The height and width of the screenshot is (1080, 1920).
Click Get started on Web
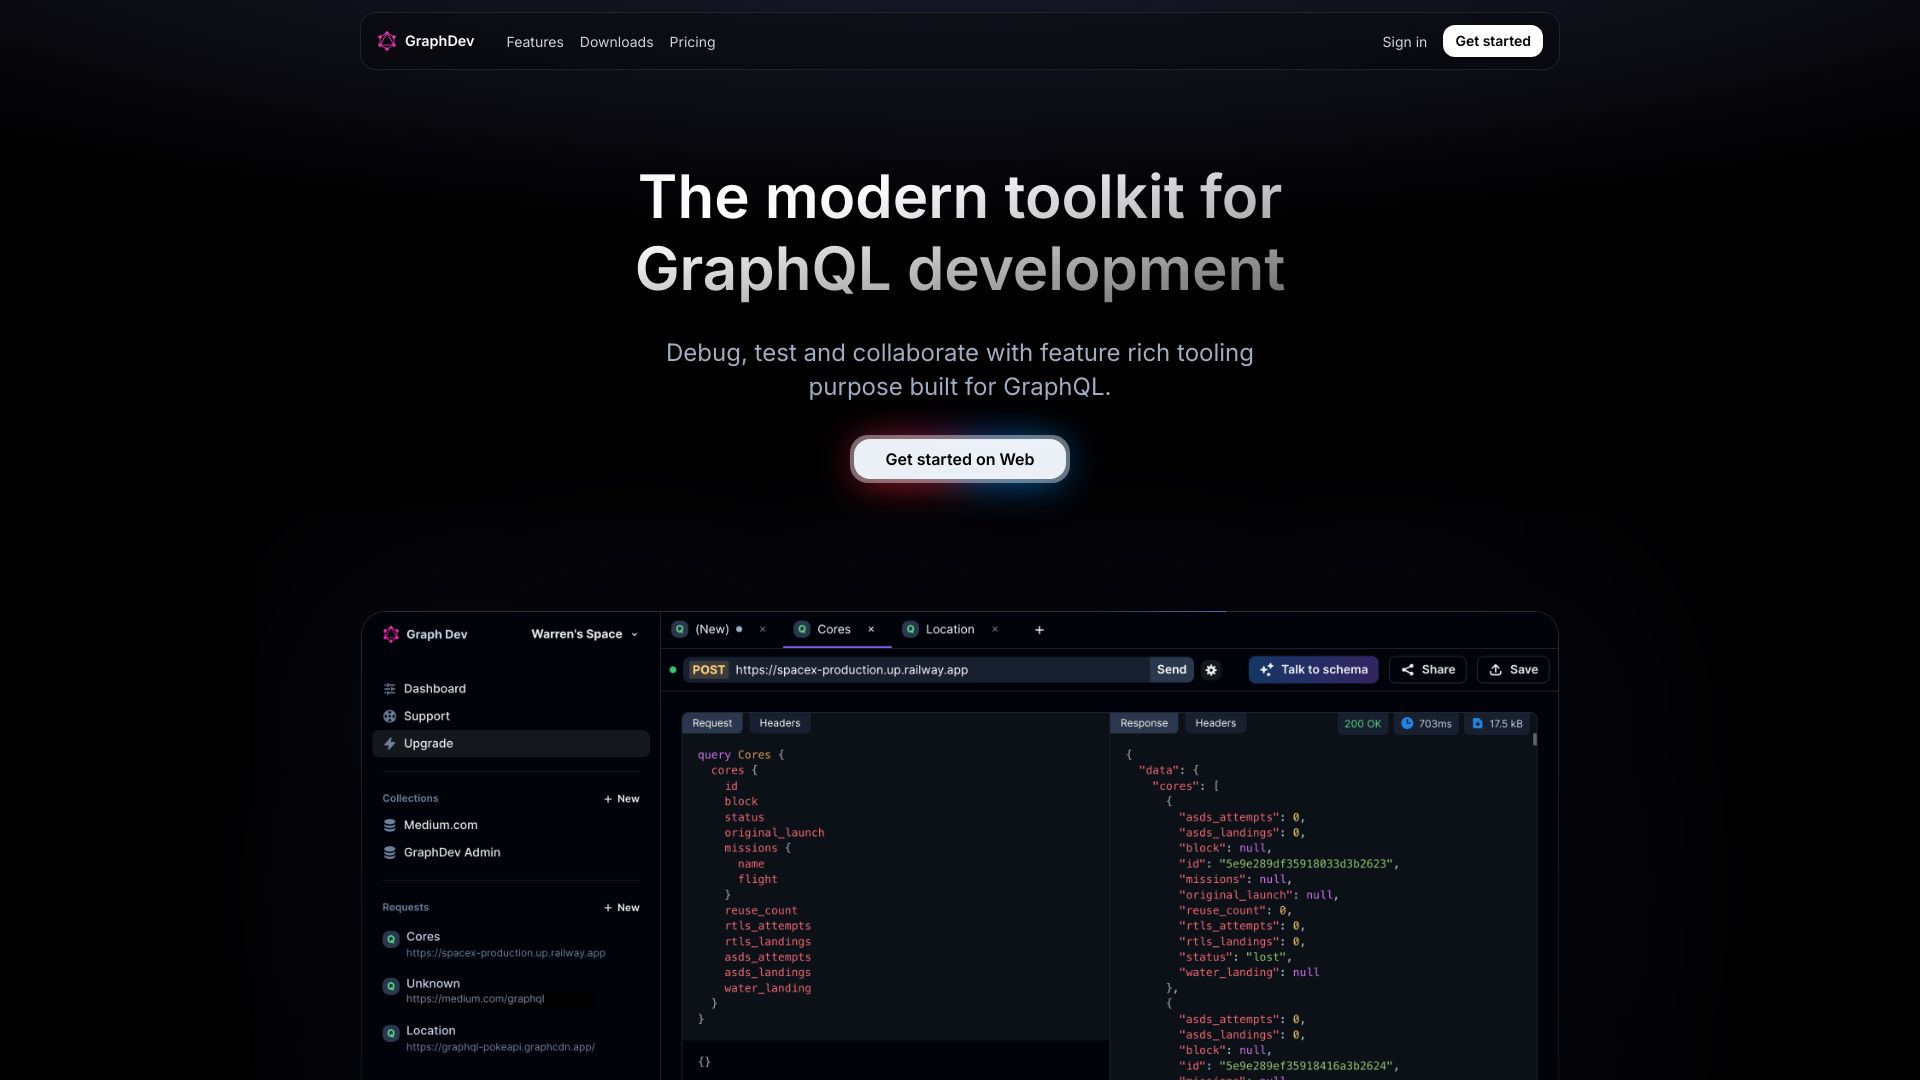[959, 459]
